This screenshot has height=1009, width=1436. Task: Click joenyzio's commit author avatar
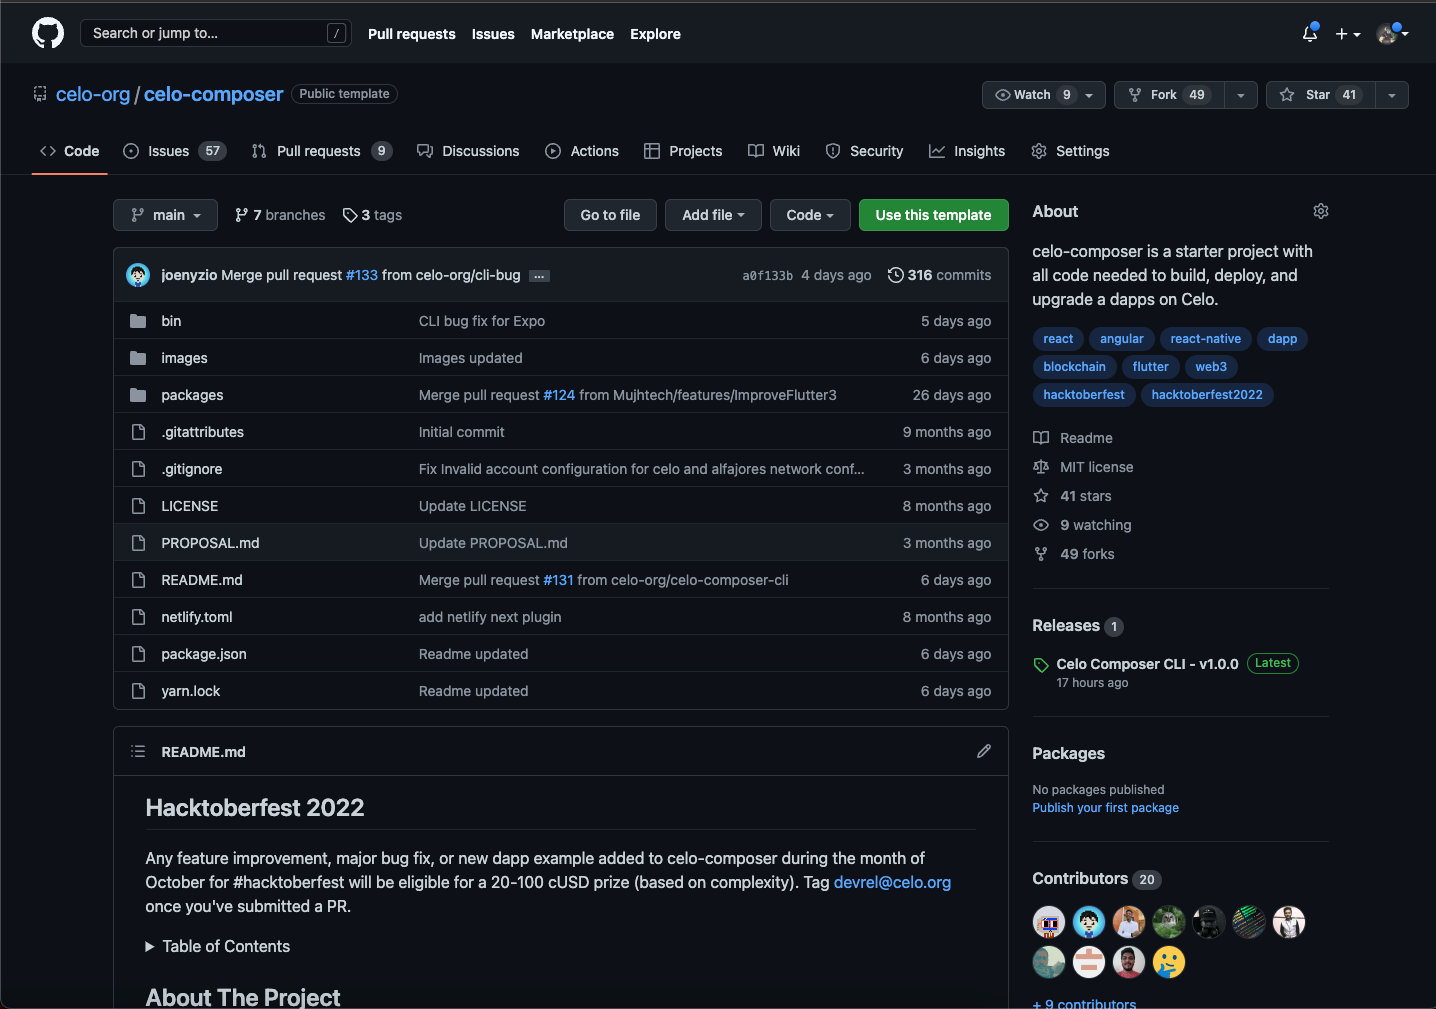(138, 275)
